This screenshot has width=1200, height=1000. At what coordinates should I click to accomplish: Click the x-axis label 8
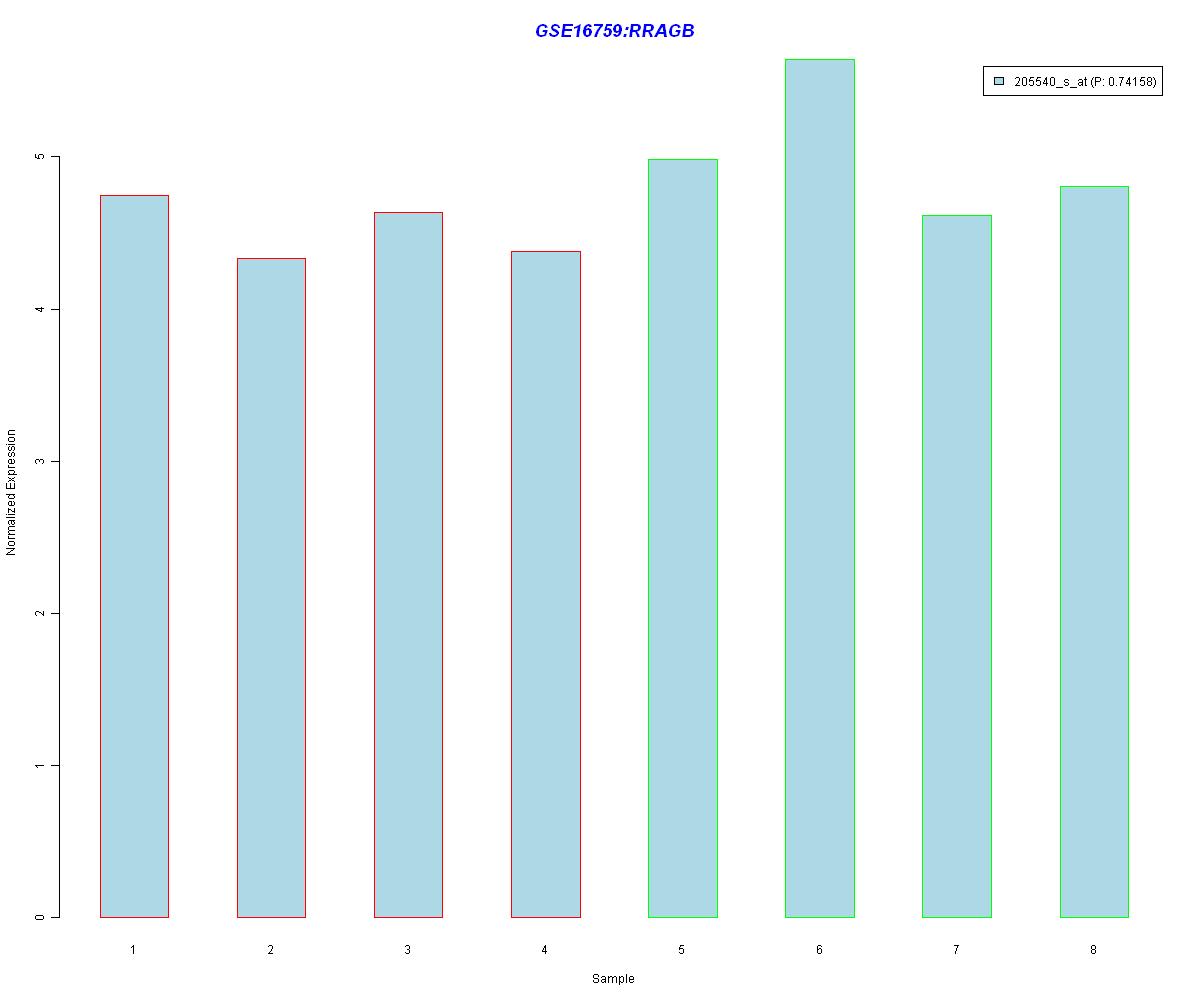1093,949
